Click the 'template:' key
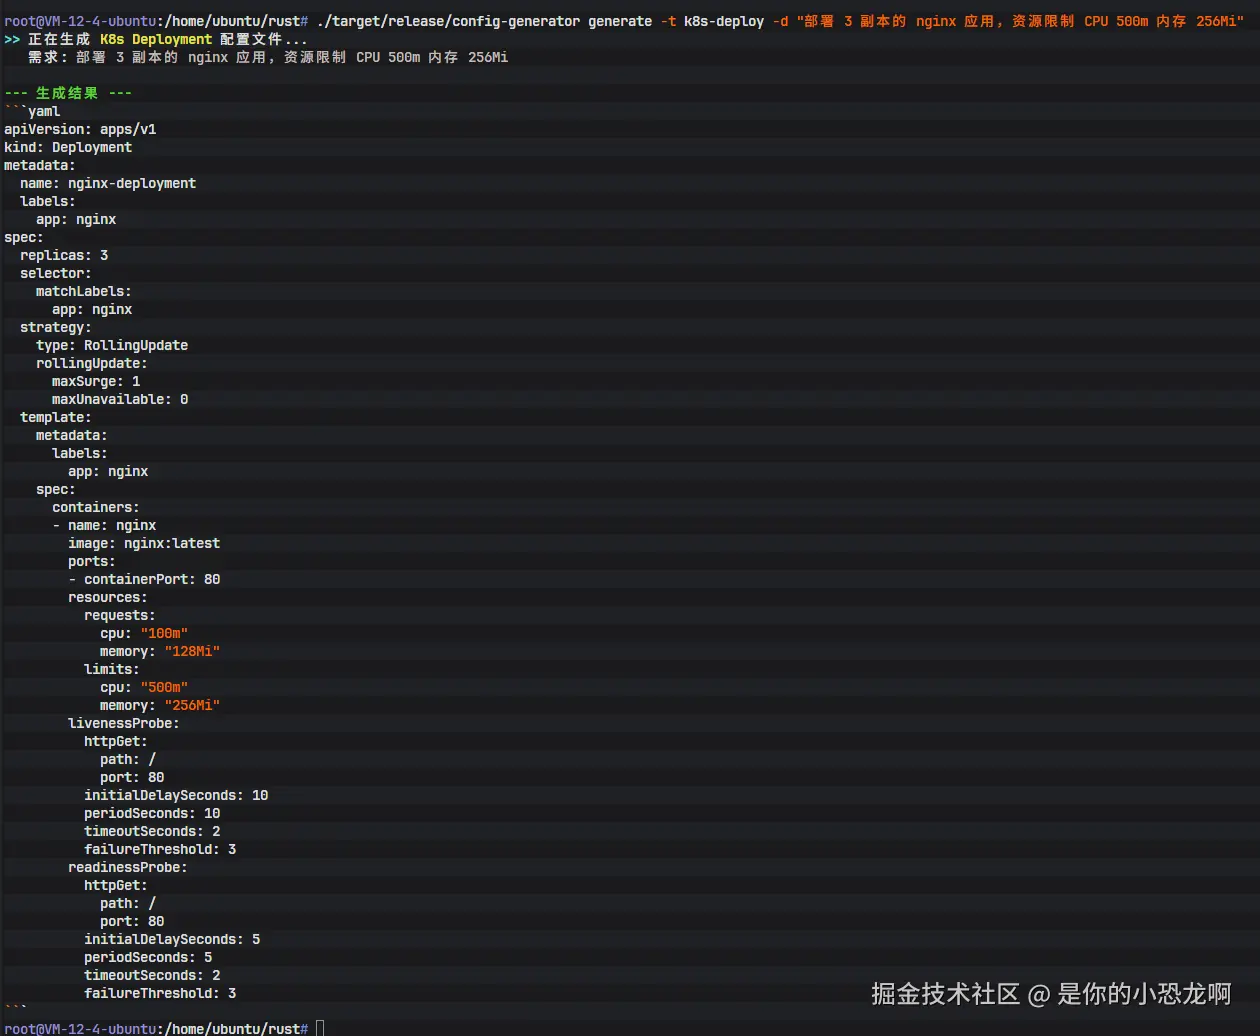This screenshot has height=1036, width=1260. [x=56, y=417]
